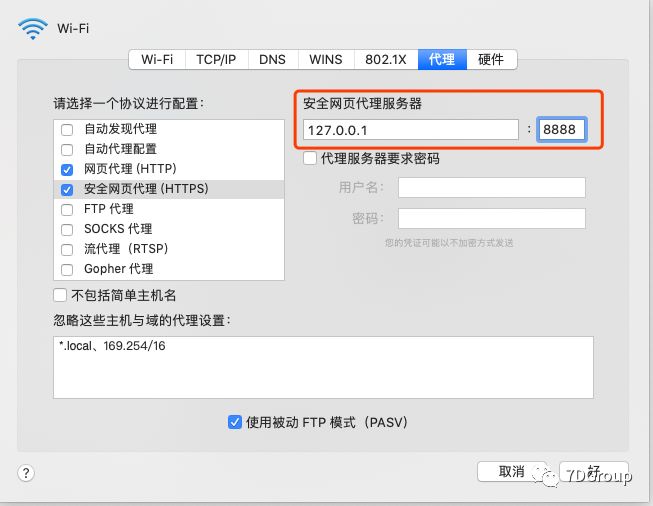Screen dimensions: 653x506
Task: Select the 网页代理 (HTTP) row label
Action: tap(130, 169)
